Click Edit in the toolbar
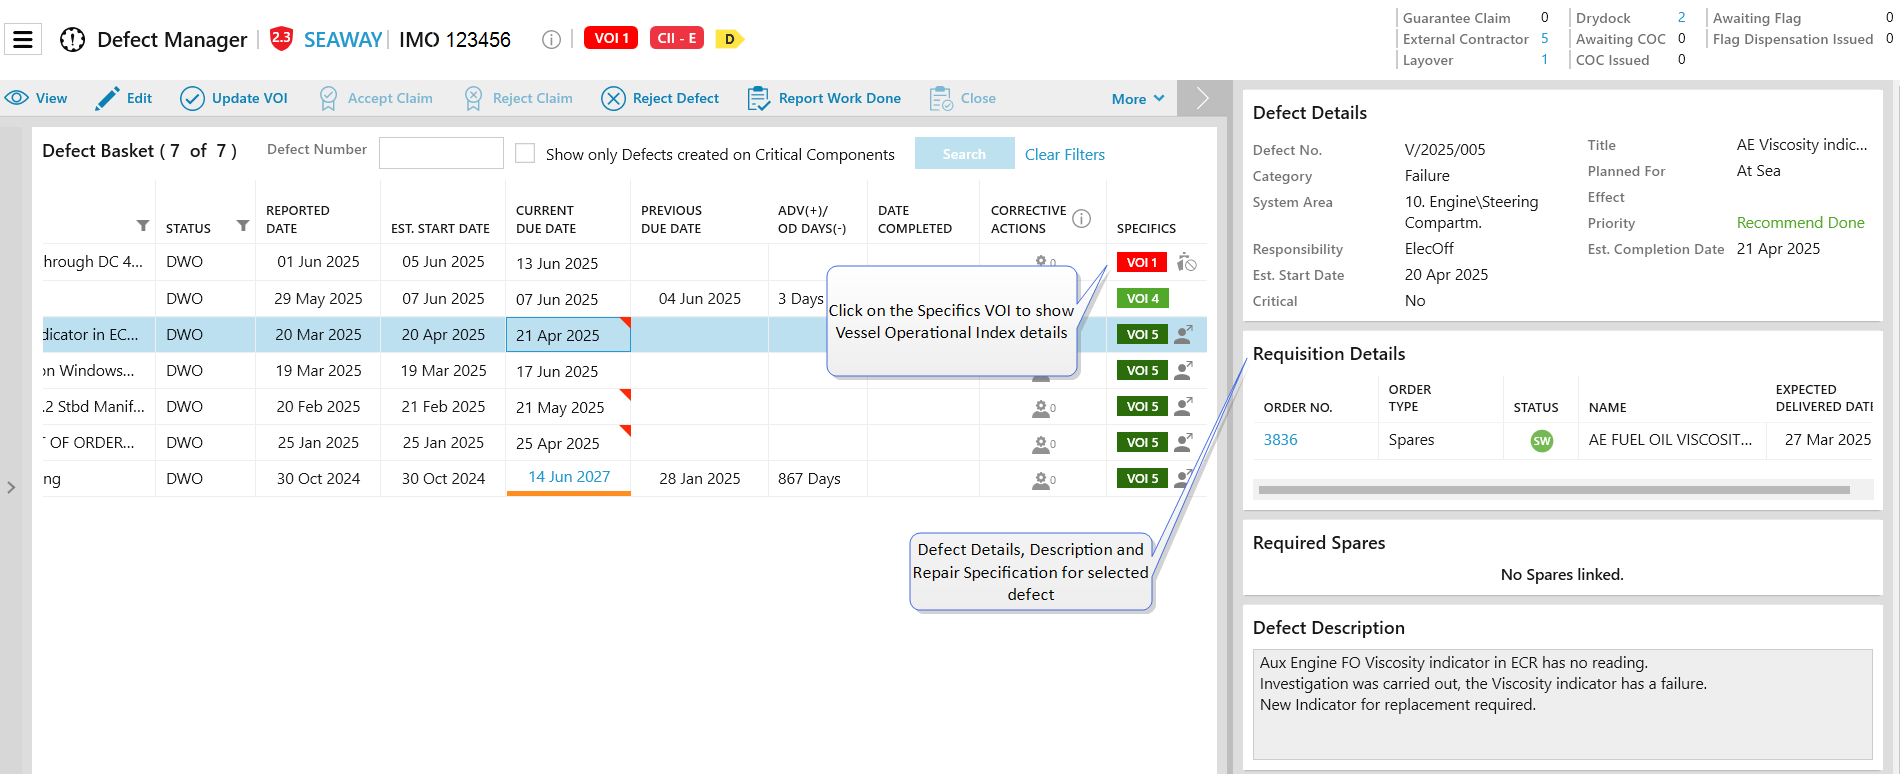Screen dimensions: 1900x774 point(124,98)
